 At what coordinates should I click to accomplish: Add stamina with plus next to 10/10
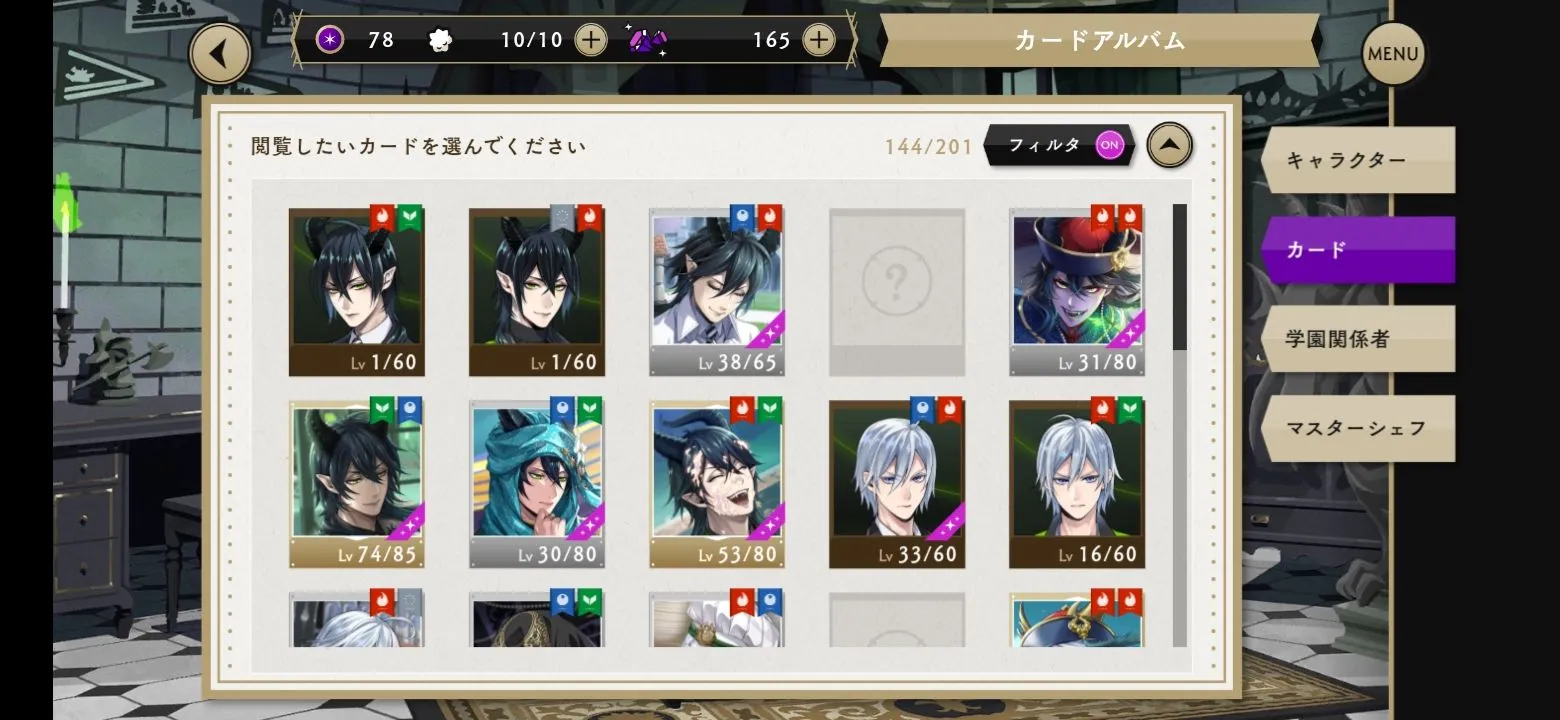pyautogui.click(x=591, y=40)
